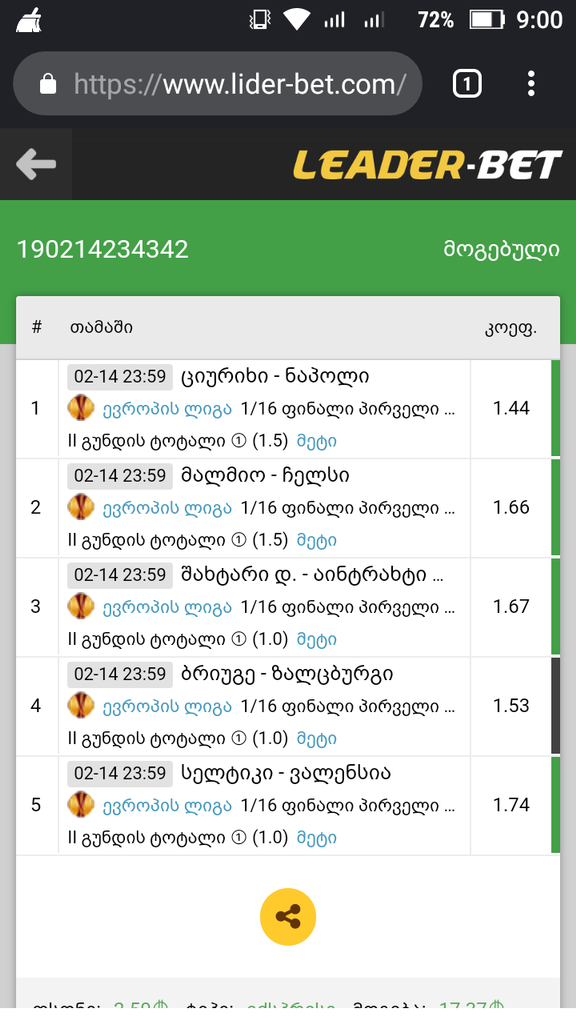Tap მეტი in სელტიკი - ვალენსია row

[x=317, y=839]
